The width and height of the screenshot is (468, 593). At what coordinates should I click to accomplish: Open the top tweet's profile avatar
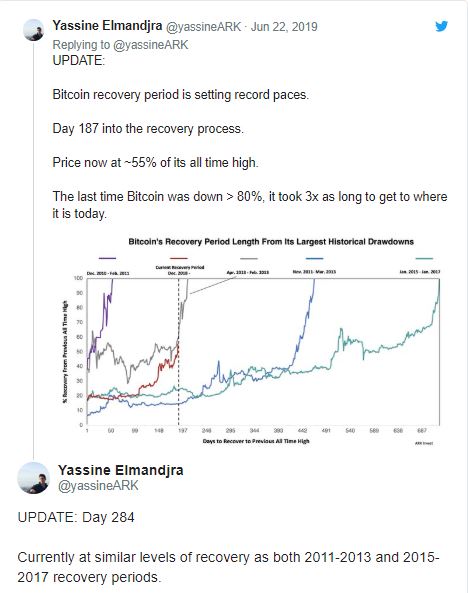34,30
